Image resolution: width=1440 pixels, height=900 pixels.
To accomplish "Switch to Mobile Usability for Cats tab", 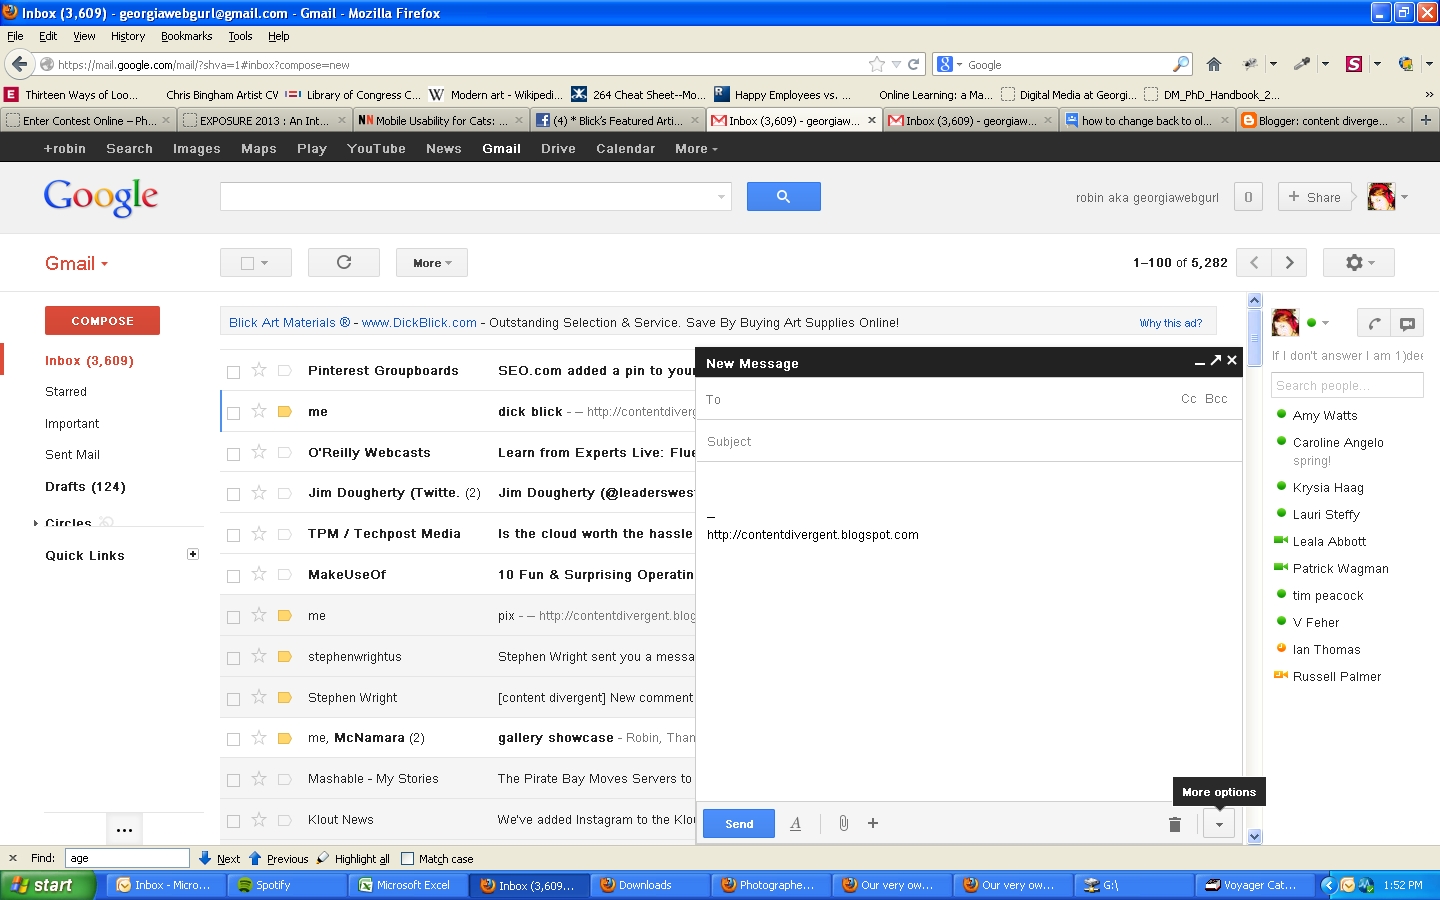I will [441, 120].
